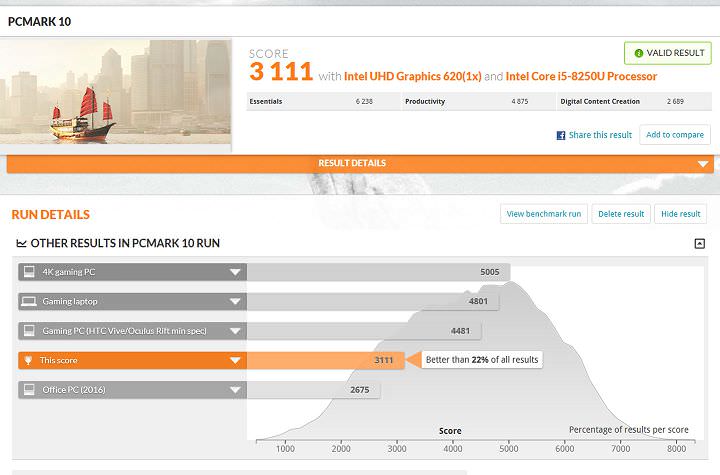720x475 pixels.
Task: Expand the Result Details orange bar
Action: tap(703, 164)
